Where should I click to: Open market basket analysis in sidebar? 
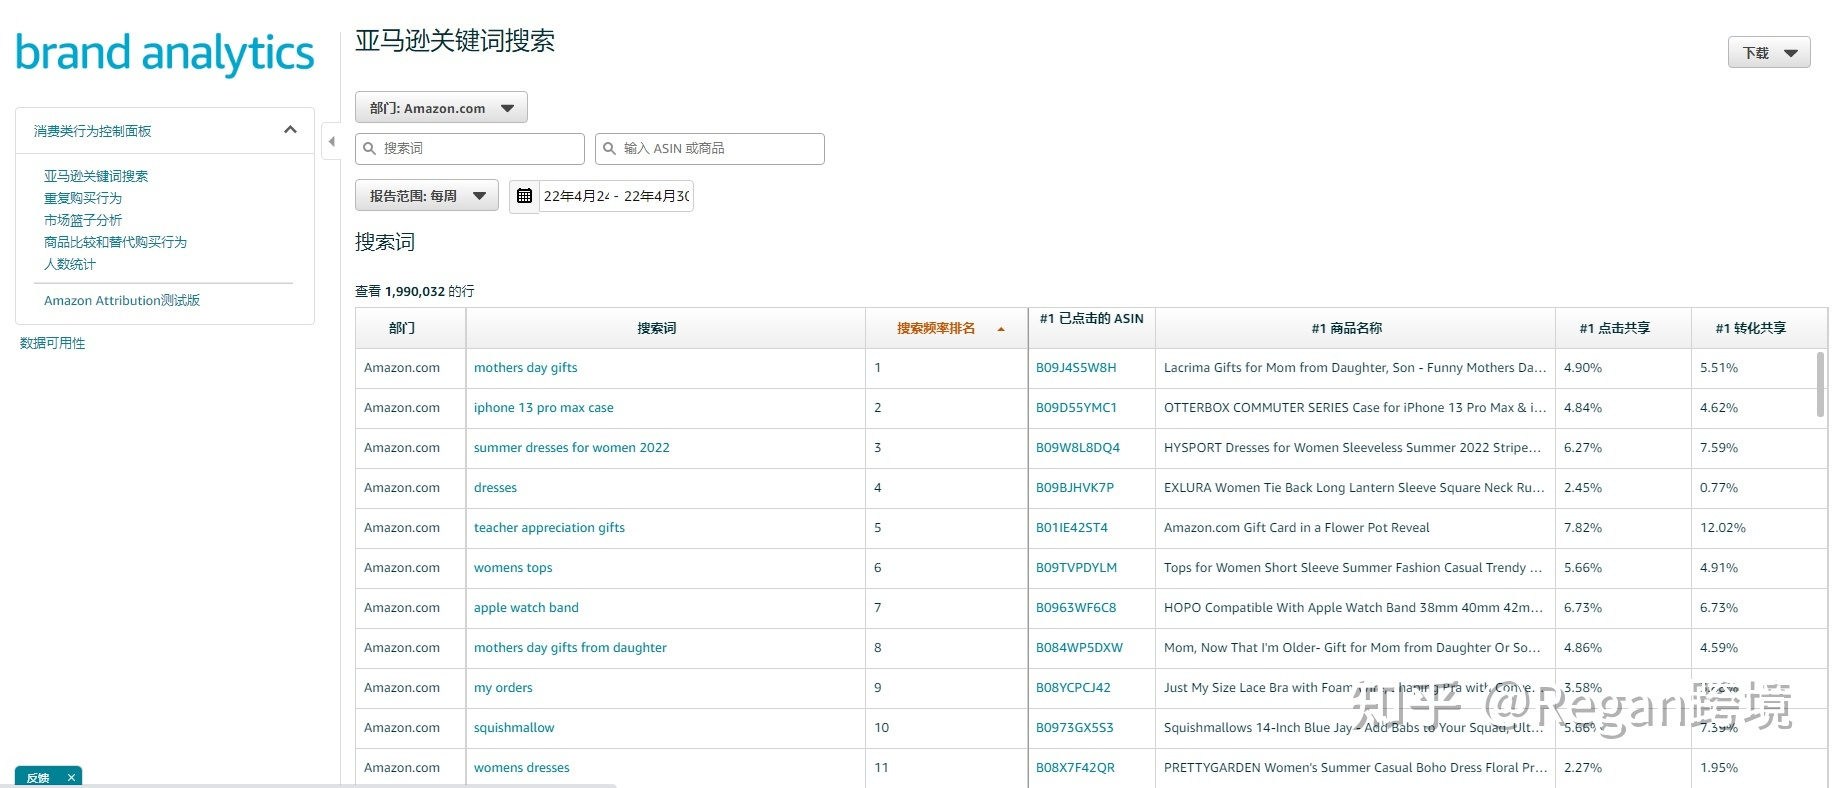pyautogui.click(x=83, y=220)
